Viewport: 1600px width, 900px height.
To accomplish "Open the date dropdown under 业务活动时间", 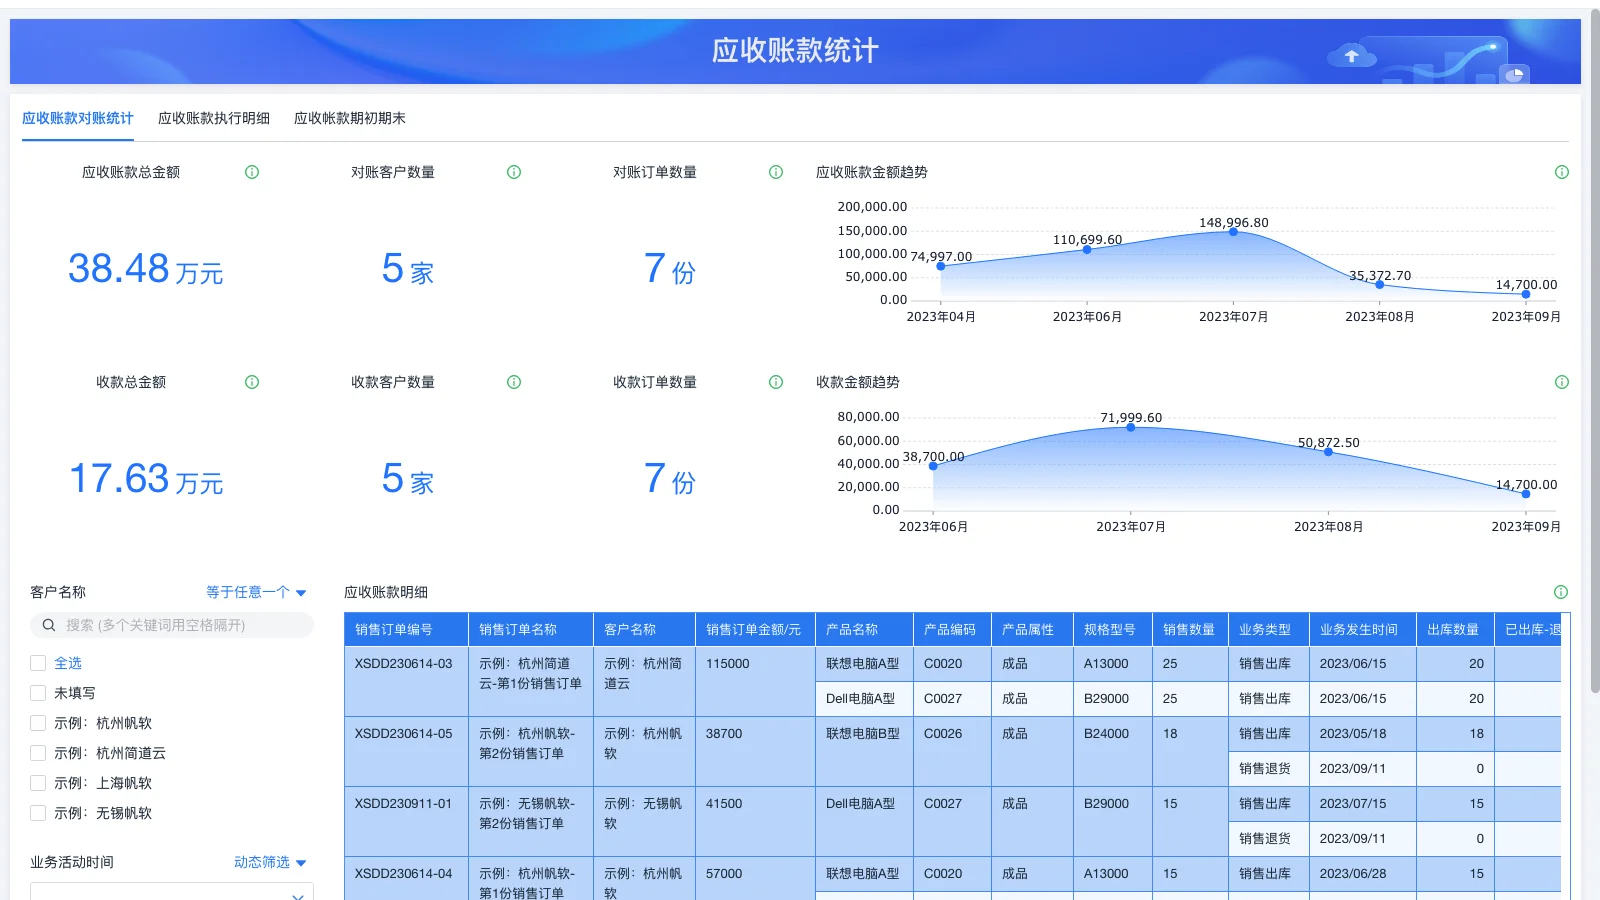I will coord(170,895).
